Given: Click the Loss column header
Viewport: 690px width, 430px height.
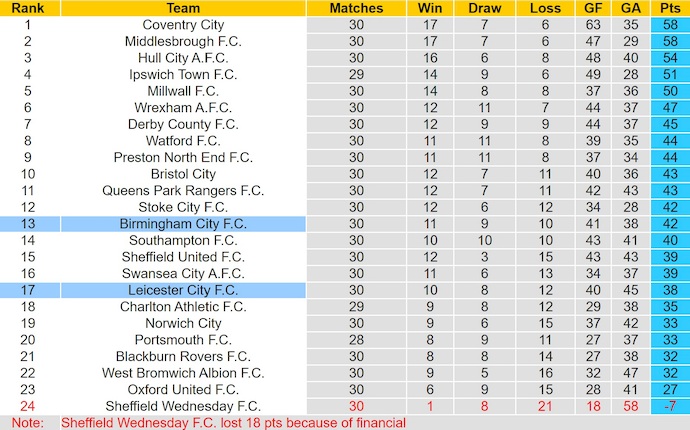Looking at the screenshot, I should pos(543,7).
